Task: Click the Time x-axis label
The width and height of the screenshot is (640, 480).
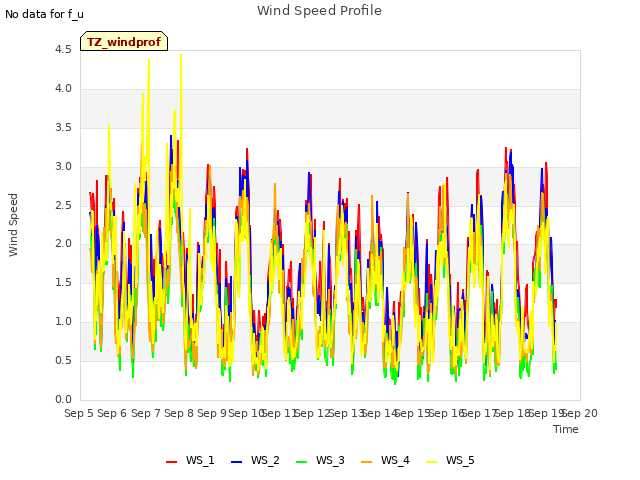Action: 566,429
